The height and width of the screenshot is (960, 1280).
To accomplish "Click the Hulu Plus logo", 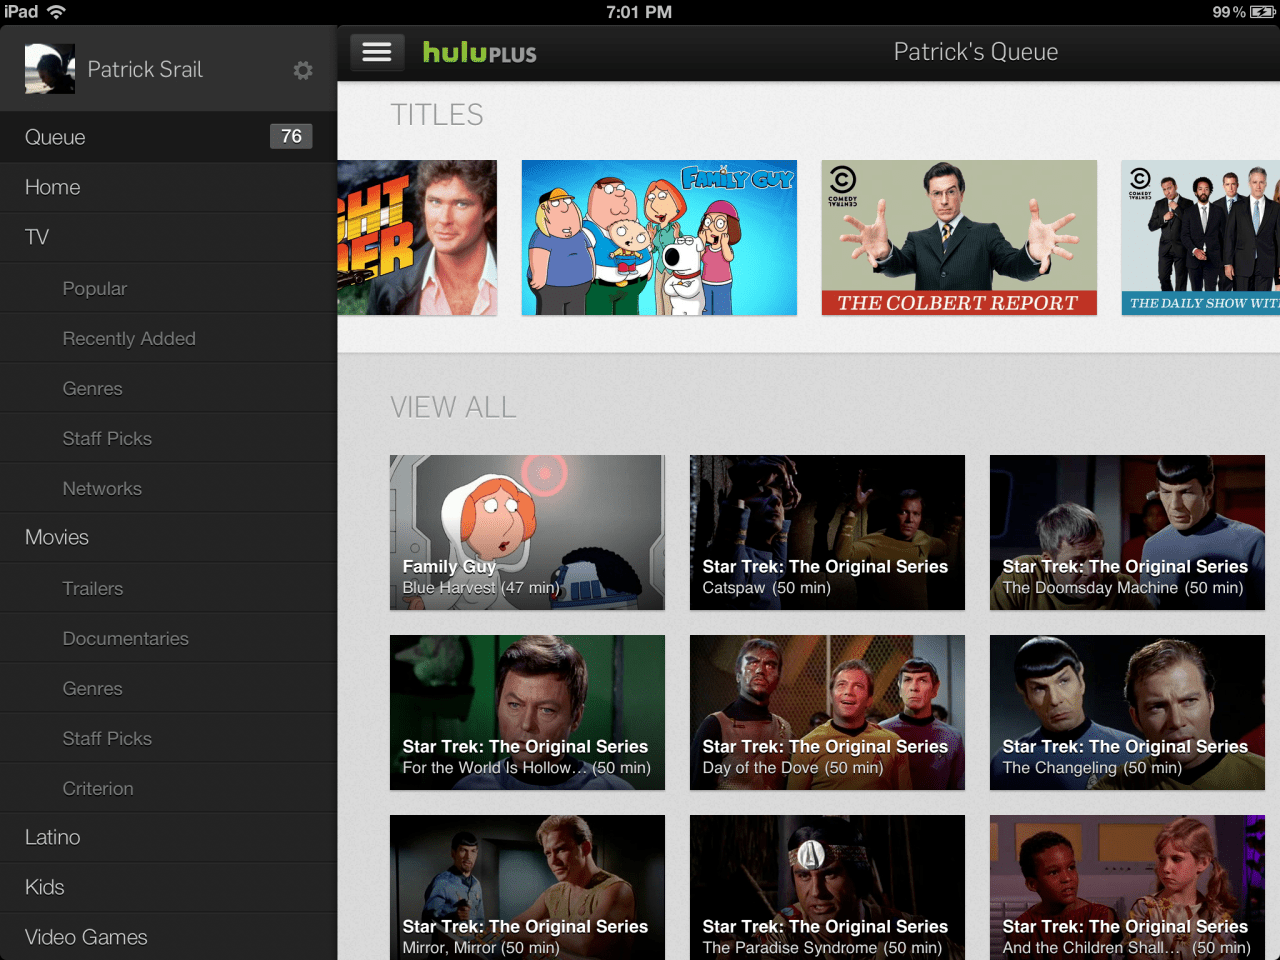I will (480, 52).
